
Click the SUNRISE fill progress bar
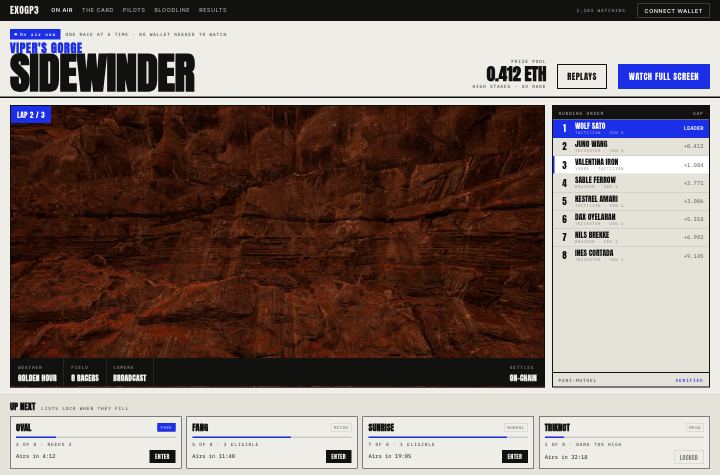point(448,437)
